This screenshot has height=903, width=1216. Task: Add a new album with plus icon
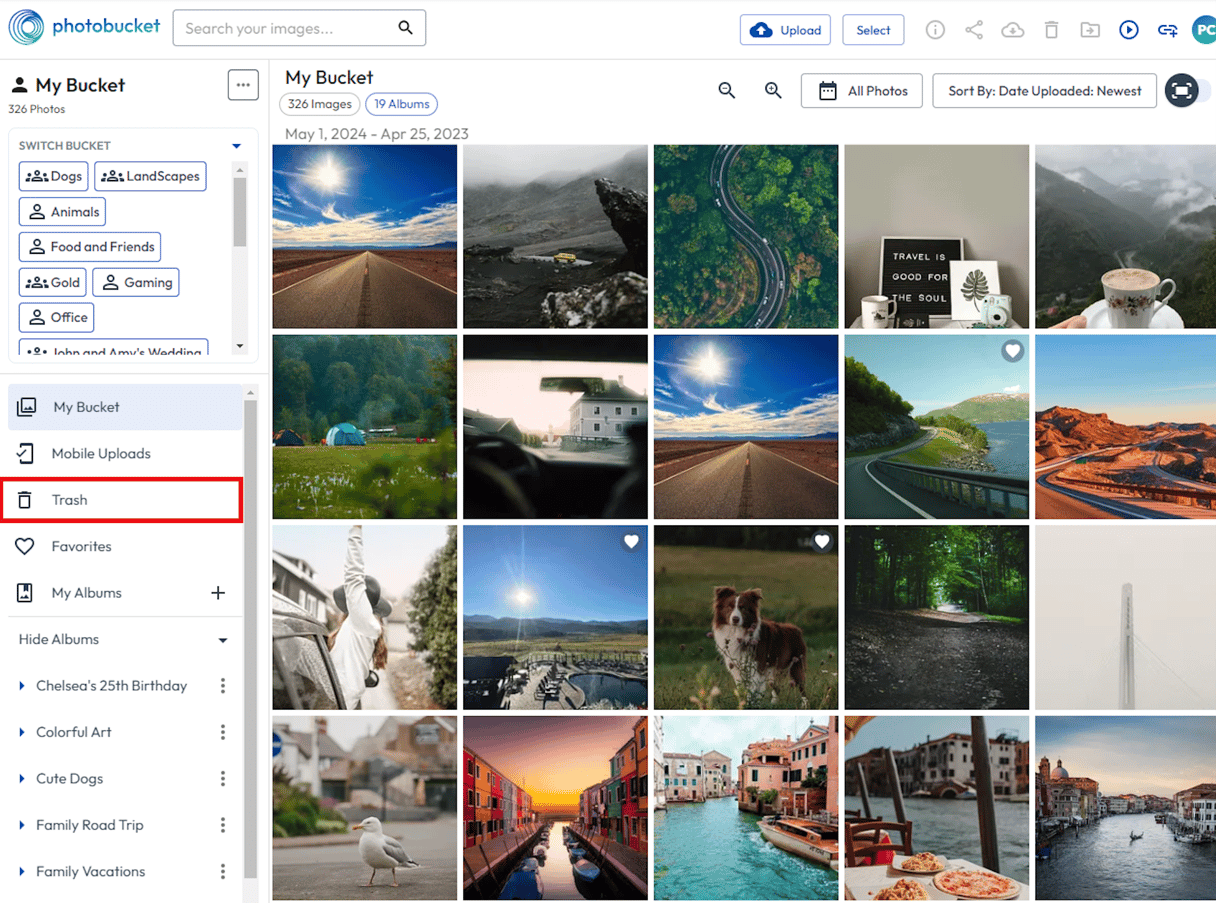click(x=218, y=593)
